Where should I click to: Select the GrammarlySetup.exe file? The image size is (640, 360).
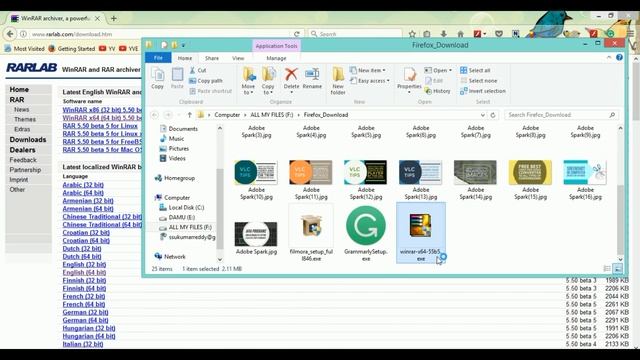tap(366, 233)
